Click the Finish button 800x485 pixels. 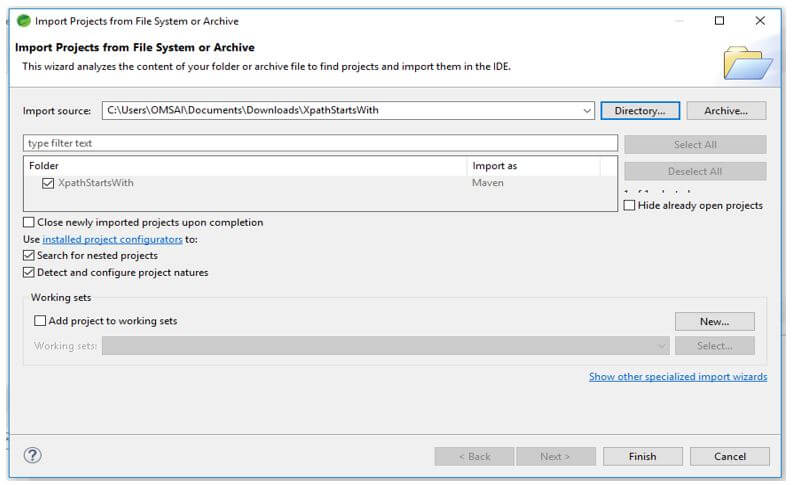click(x=642, y=456)
